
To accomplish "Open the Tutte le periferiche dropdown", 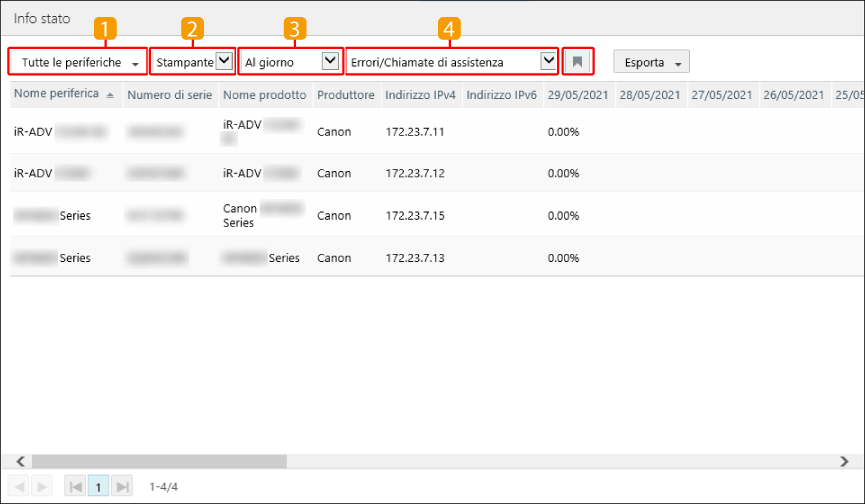I will click(78, 62).
